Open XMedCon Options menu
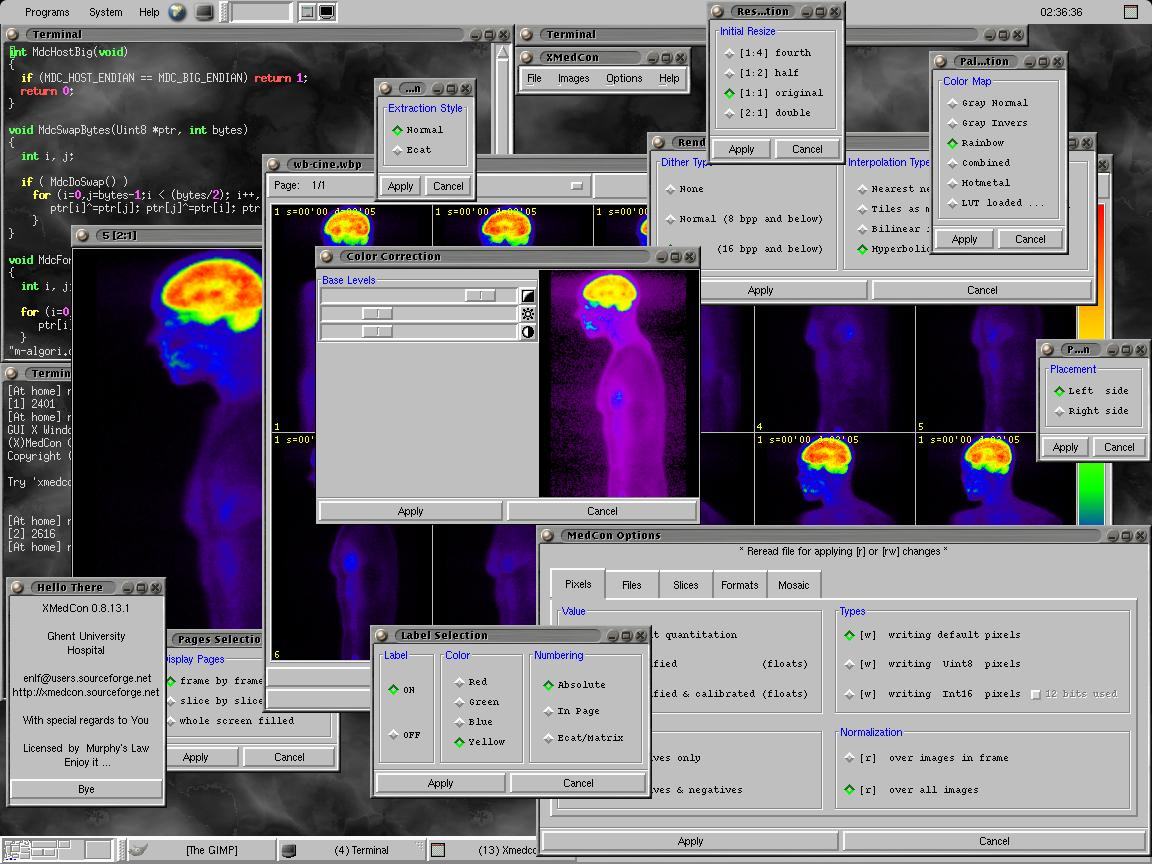Image resolution: width=1152 pixels, height=864 pixels. click(x=624, y=78)
